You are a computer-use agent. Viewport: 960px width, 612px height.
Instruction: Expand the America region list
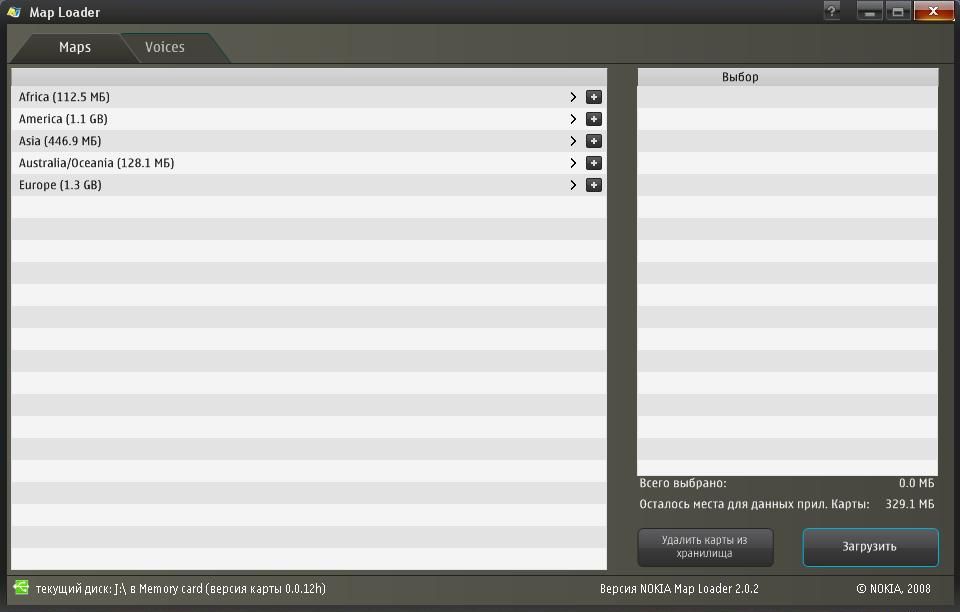tap(573, 119)
